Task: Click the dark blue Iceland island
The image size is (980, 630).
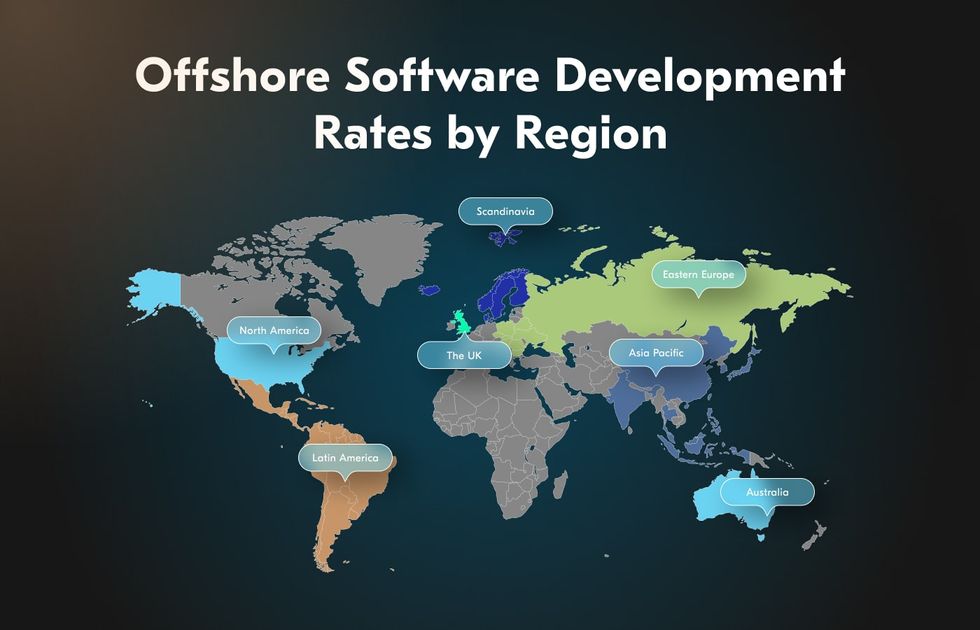Action: [x=429, y=290]
